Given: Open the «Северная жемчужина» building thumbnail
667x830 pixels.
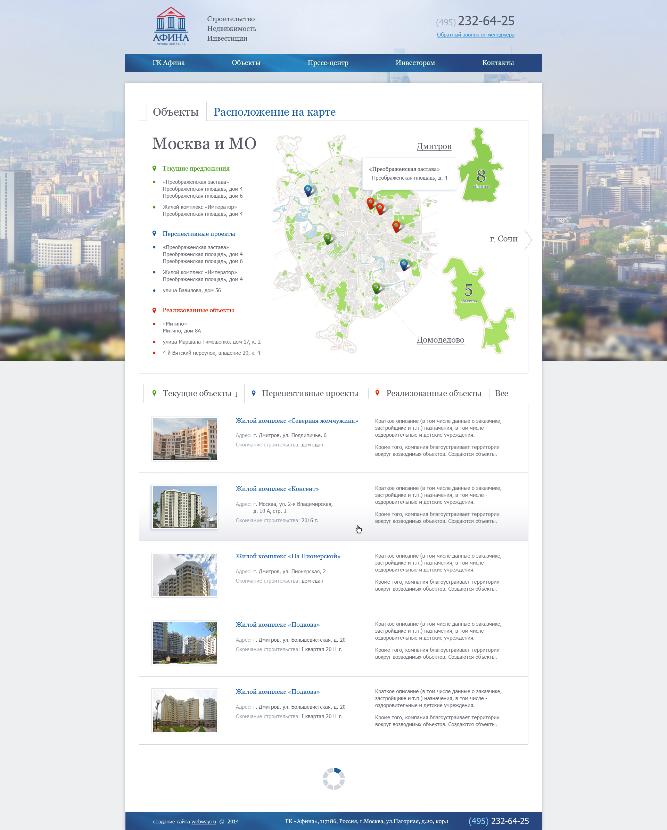Looking at the screenshot, I should [x=184, y=439].
